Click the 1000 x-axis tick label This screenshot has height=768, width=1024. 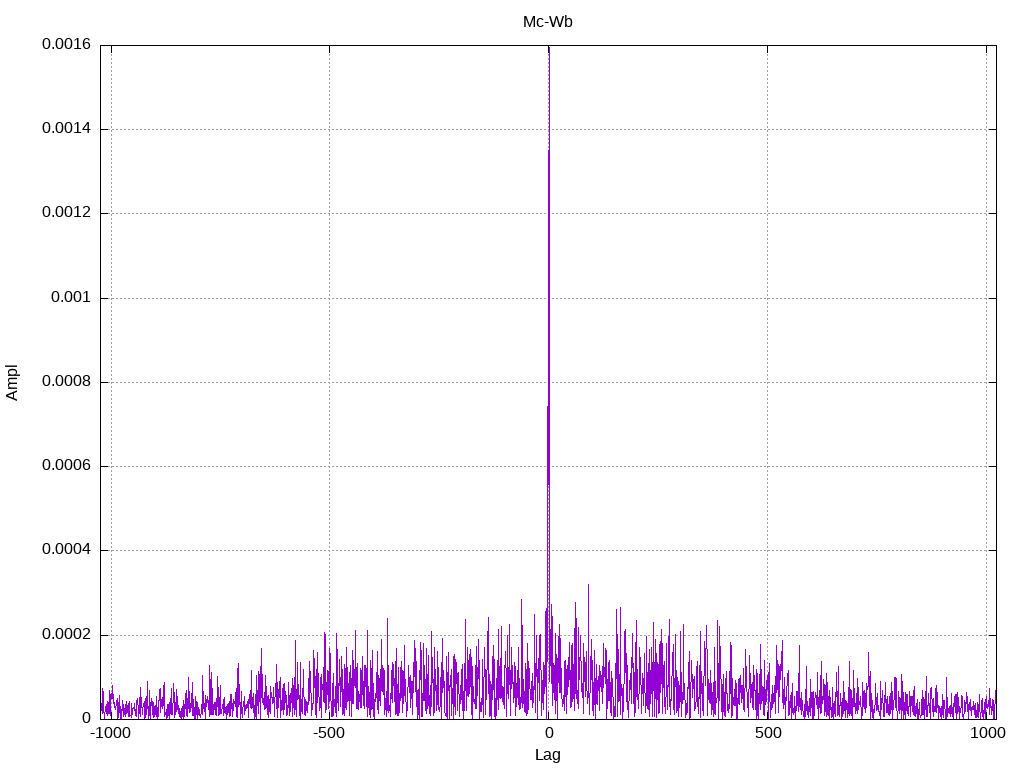click(x=987, y=733)
